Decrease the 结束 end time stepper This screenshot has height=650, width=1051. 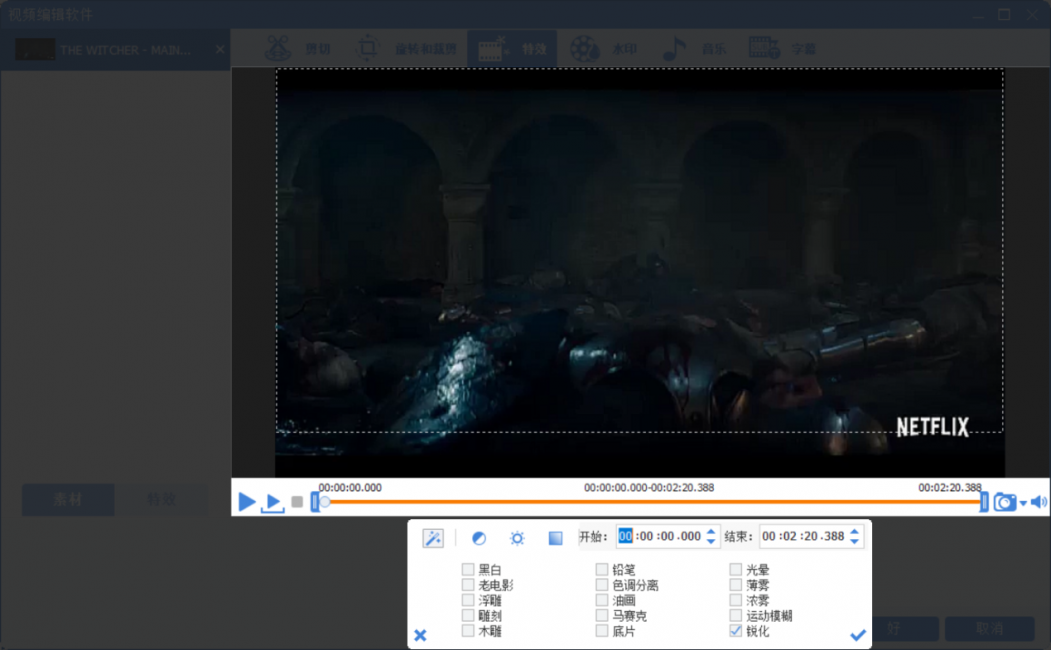(x=854, y=542)
